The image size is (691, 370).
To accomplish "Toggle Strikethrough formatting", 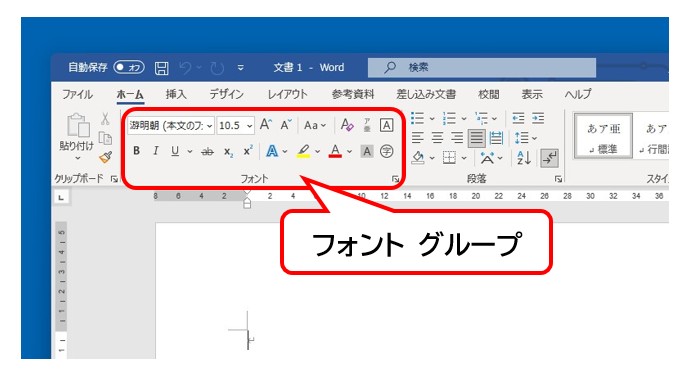I will pyautogui.click(x=207, y=152).
